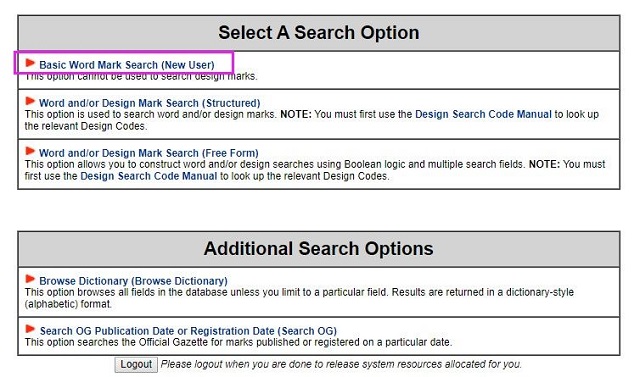The width and height of the screenshot is (640, 377).
Task: Open Search OG Publication Date or Registration Date
Action: (x=188, y=331)
